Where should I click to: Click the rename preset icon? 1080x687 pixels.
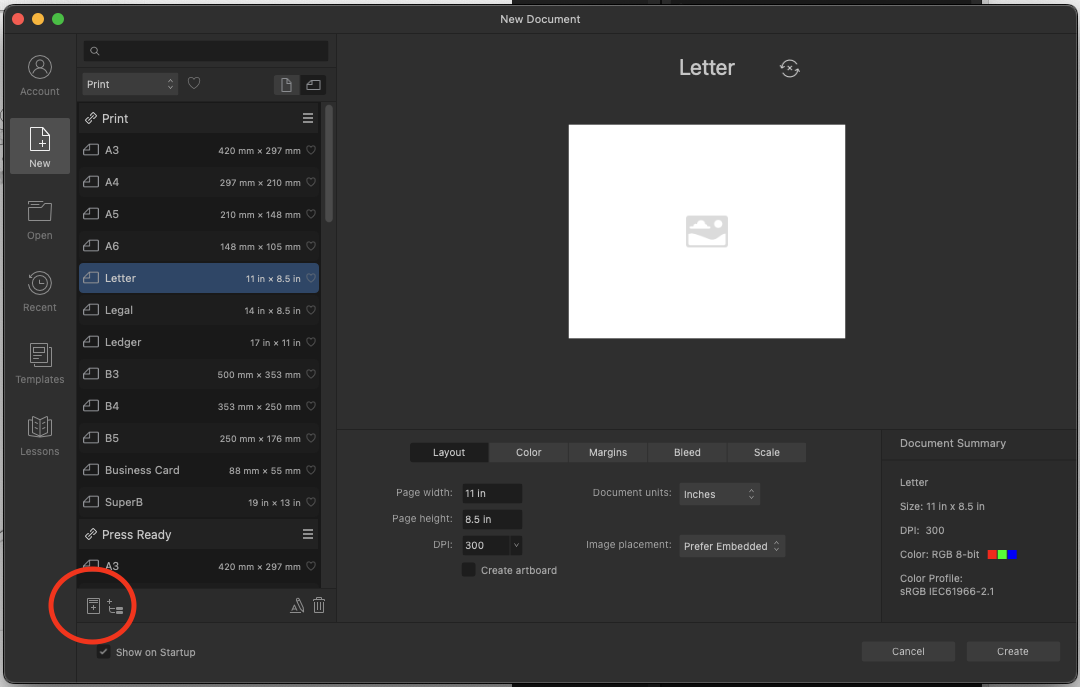coord(296,605)
